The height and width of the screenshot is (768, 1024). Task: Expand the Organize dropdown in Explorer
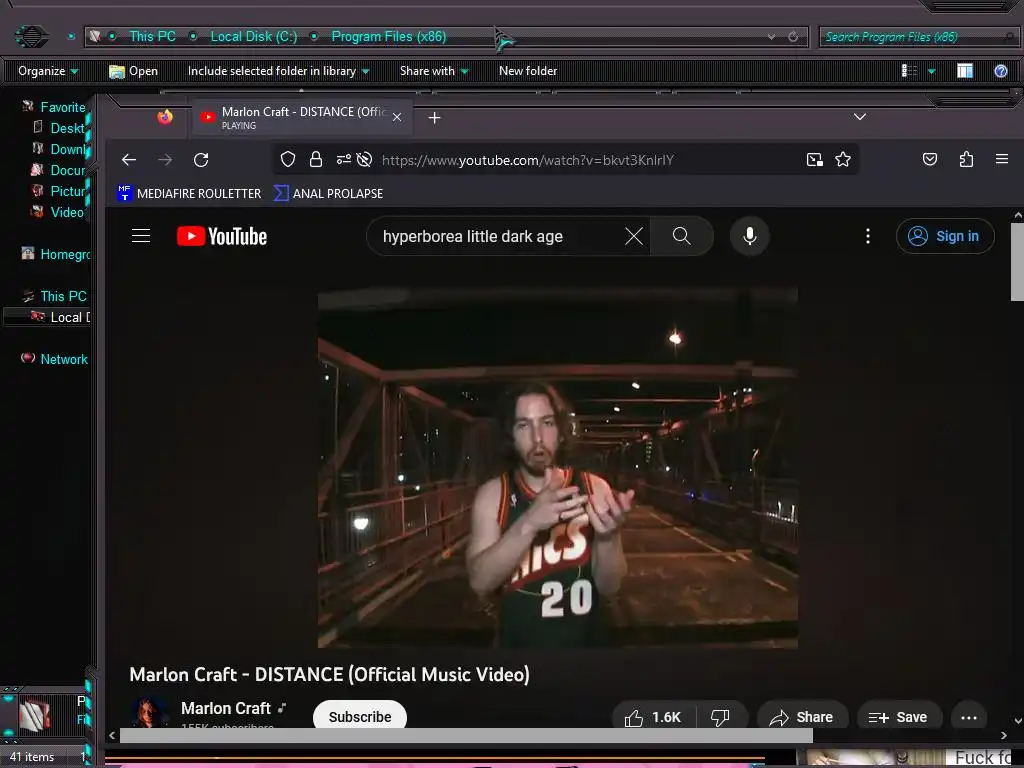48,71
